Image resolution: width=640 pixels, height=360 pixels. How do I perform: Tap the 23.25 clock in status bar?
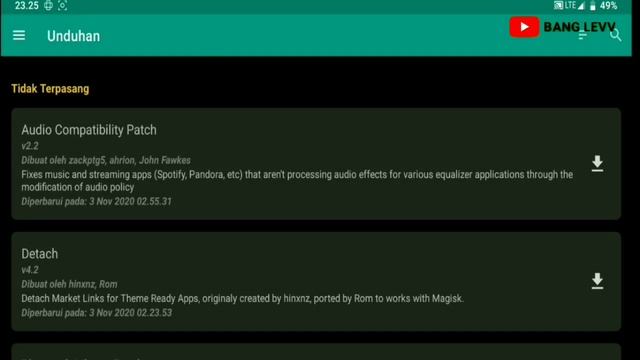click(27, 6)
